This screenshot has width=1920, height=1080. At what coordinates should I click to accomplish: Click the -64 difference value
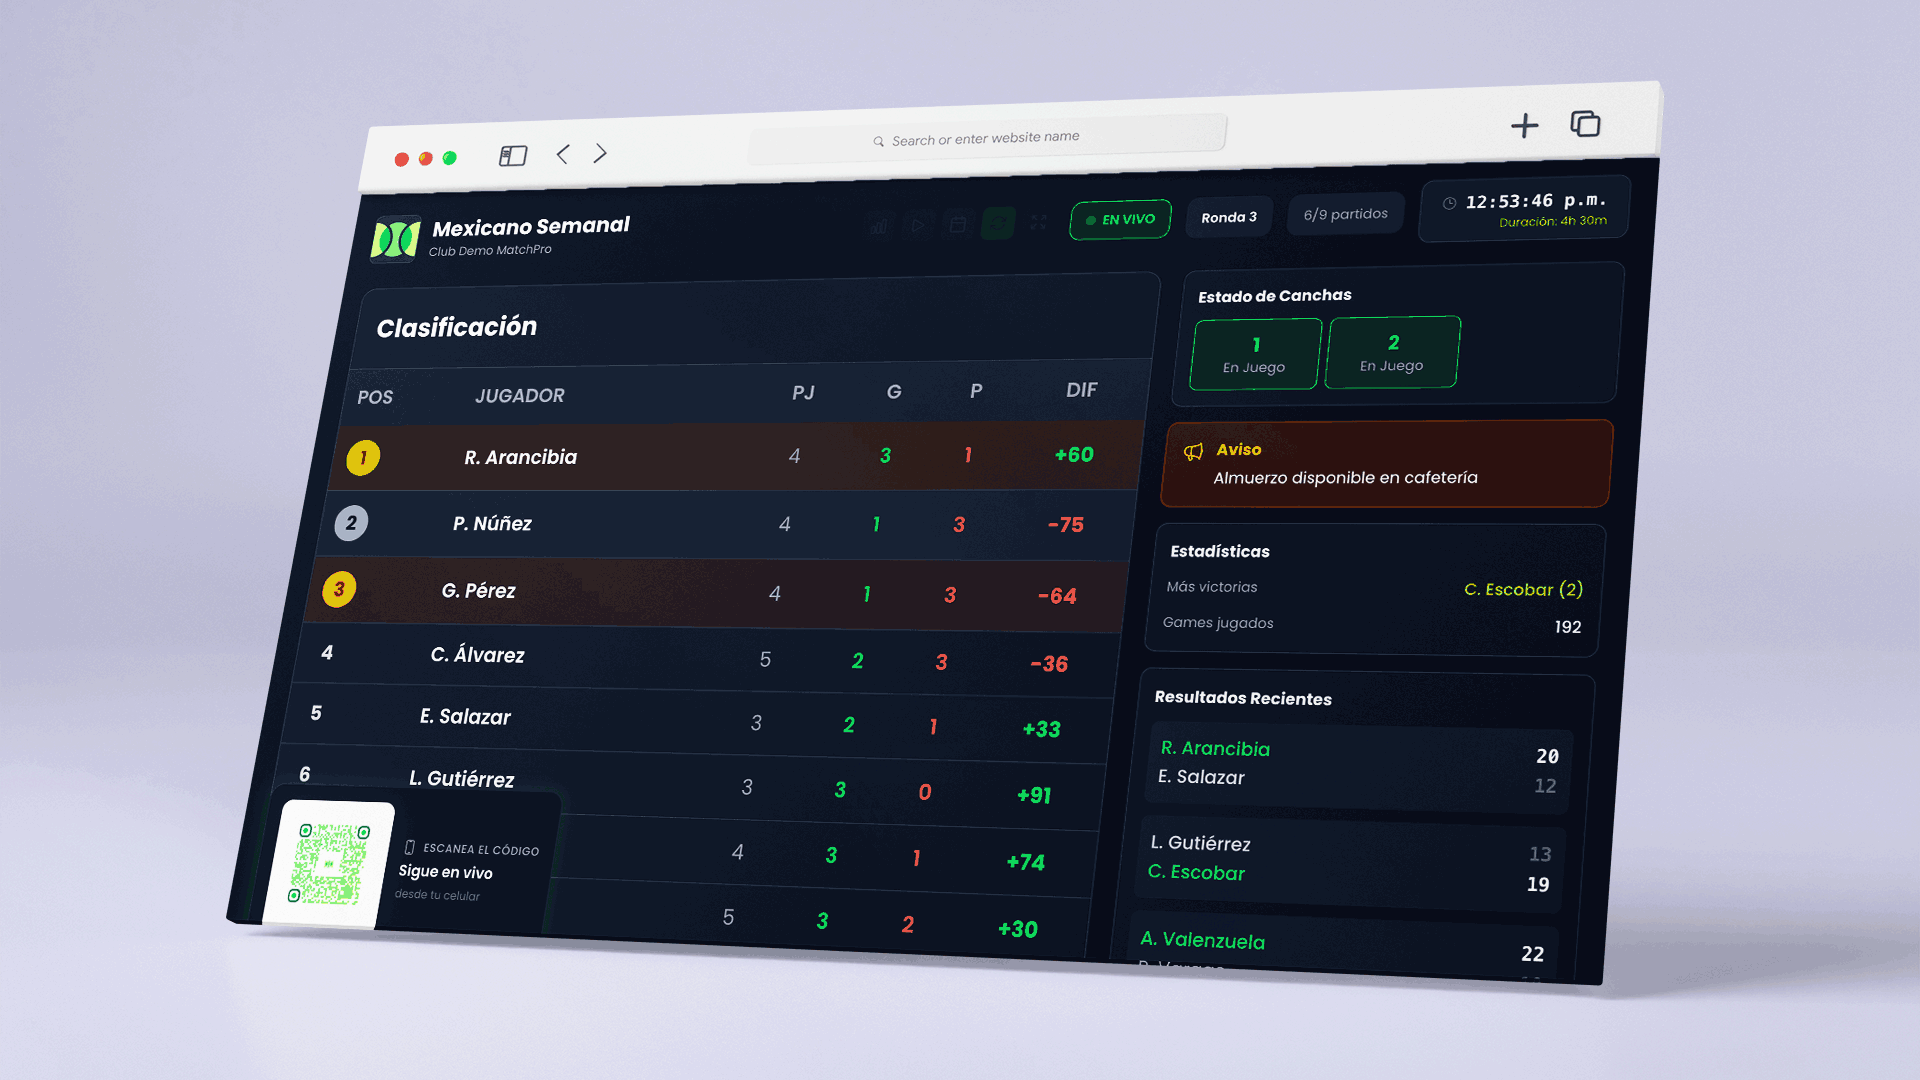click(x=1057, y=596)
